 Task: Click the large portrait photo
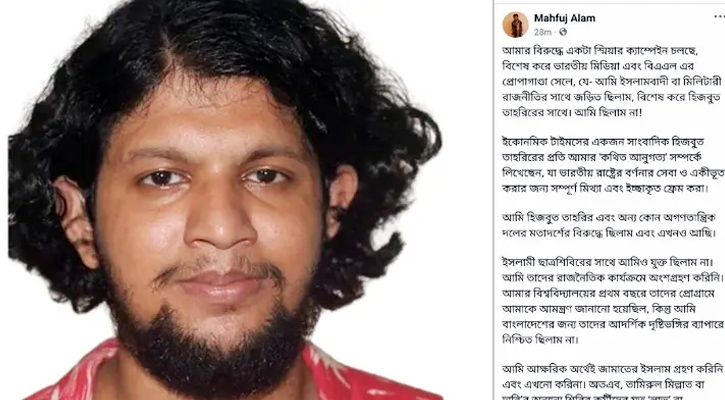coord(225,200)
